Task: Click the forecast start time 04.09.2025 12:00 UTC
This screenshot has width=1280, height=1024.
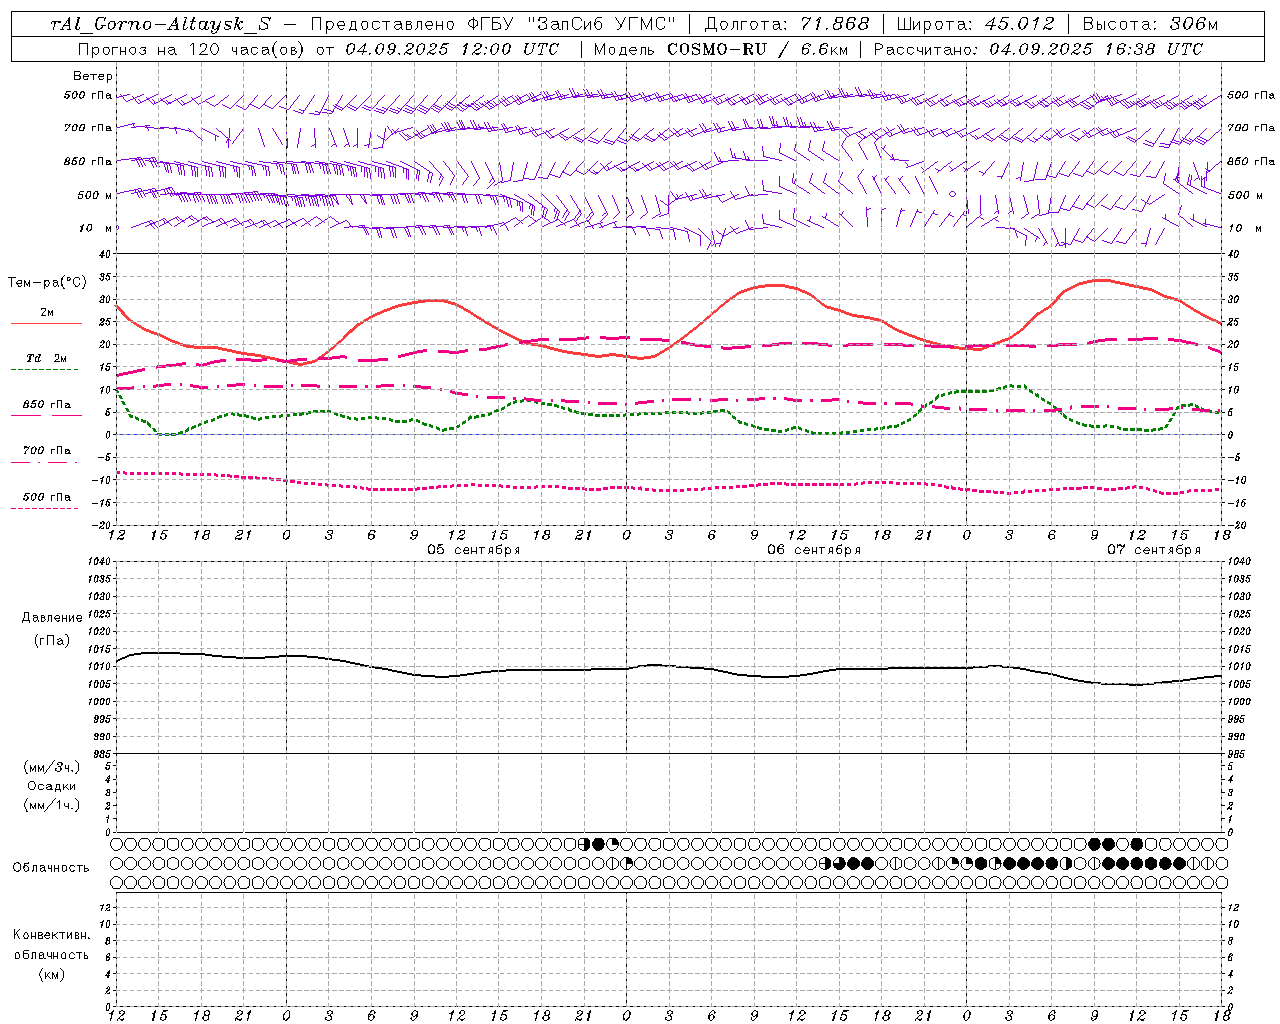Action: [x=452, y=49]
